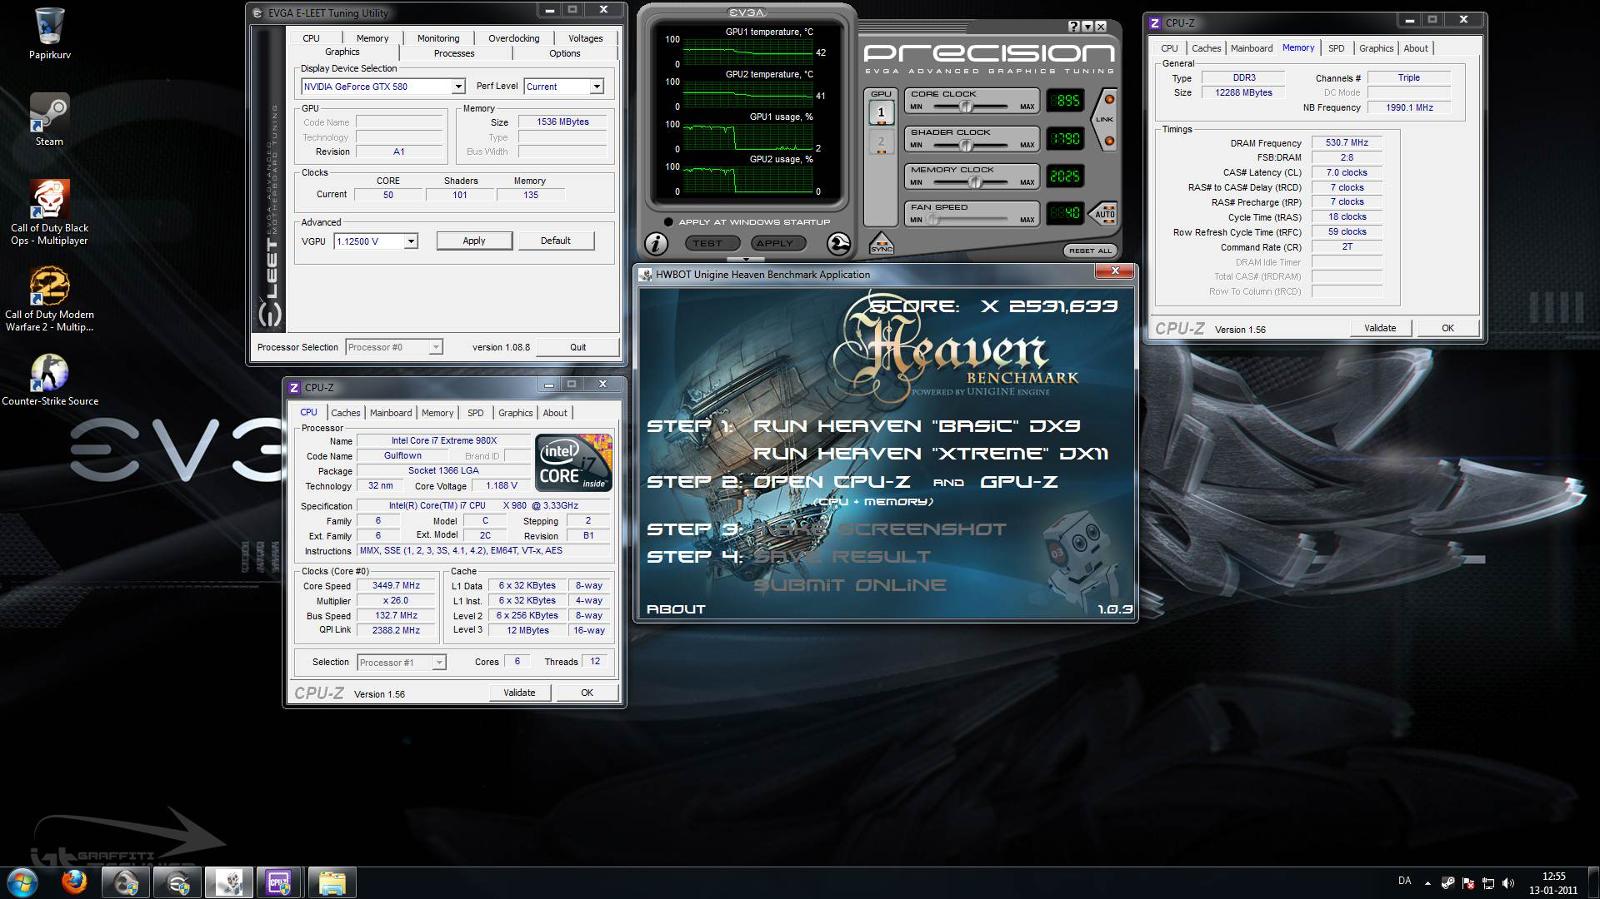Open the Overclocking tab in E-LEET

pyautogui.click(x=514, y=38)
